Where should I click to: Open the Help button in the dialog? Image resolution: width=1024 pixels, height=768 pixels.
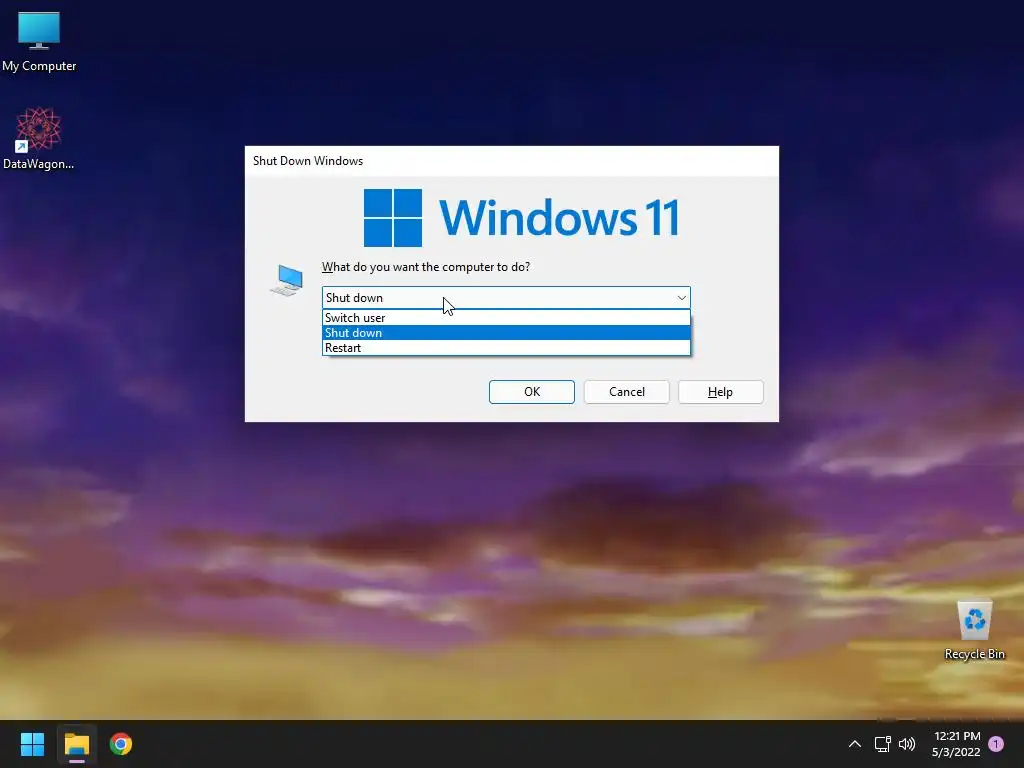pos(720,392)
